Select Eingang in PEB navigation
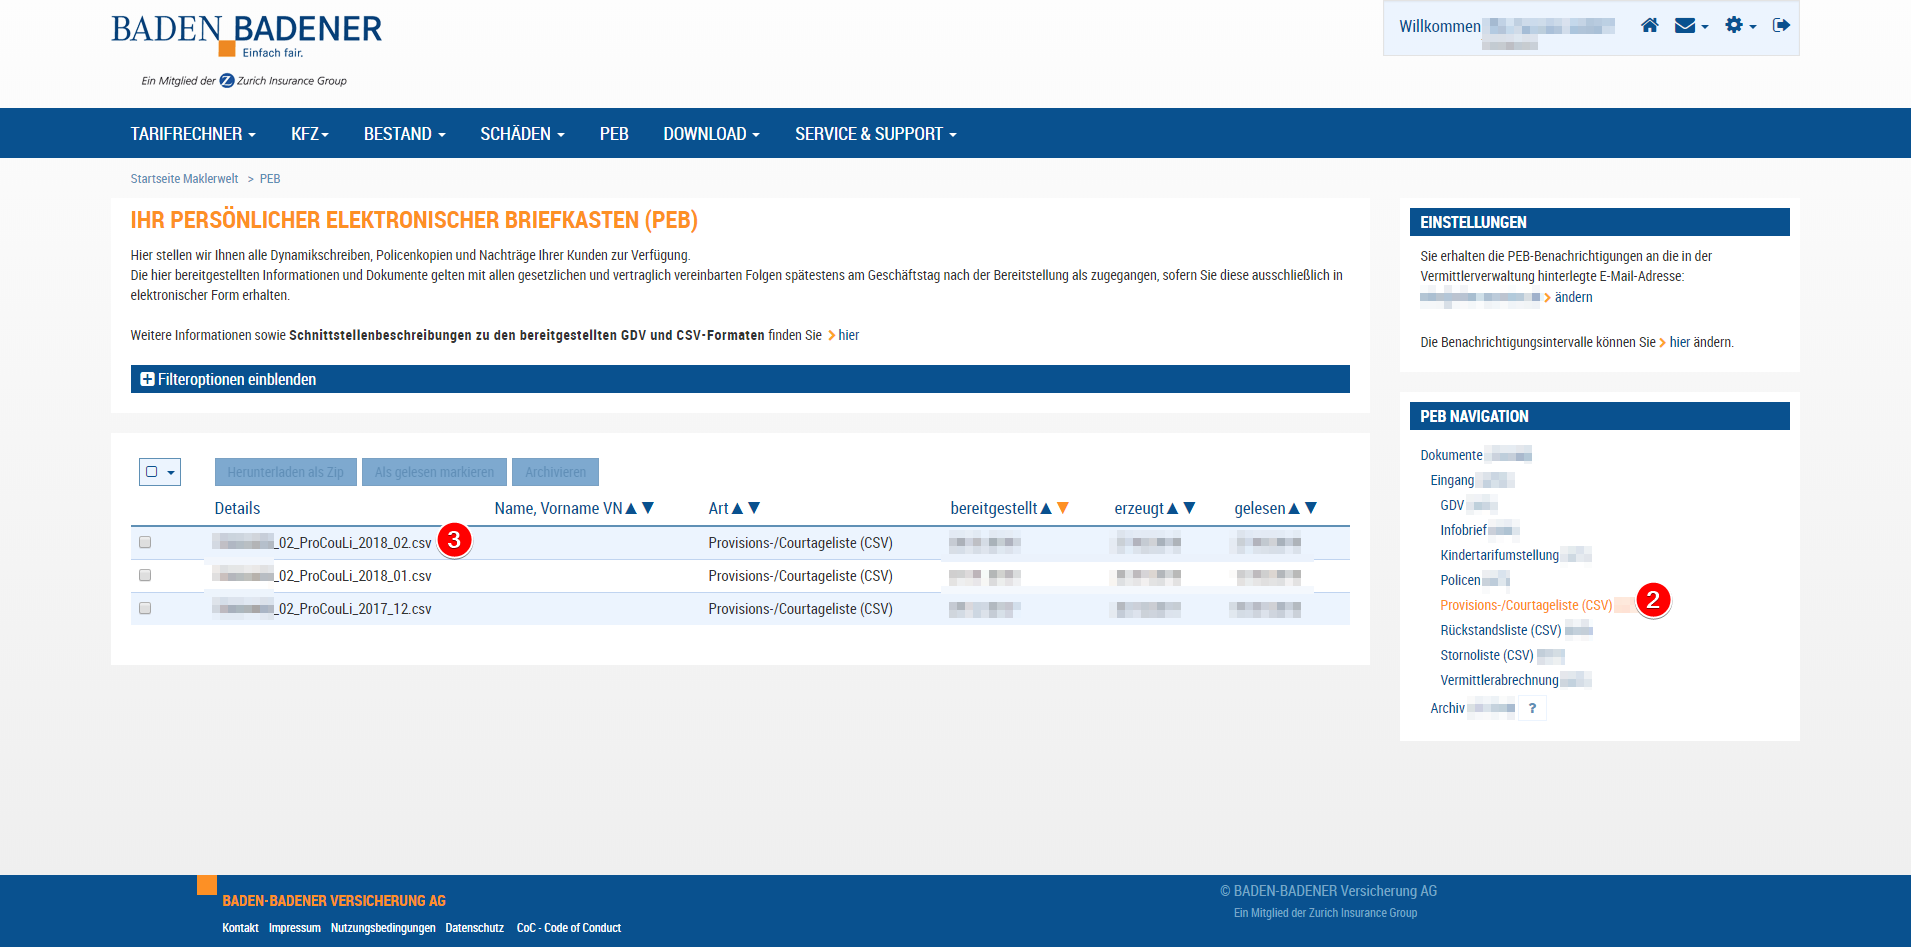 pyautogui.click(x=1452, y=480)
